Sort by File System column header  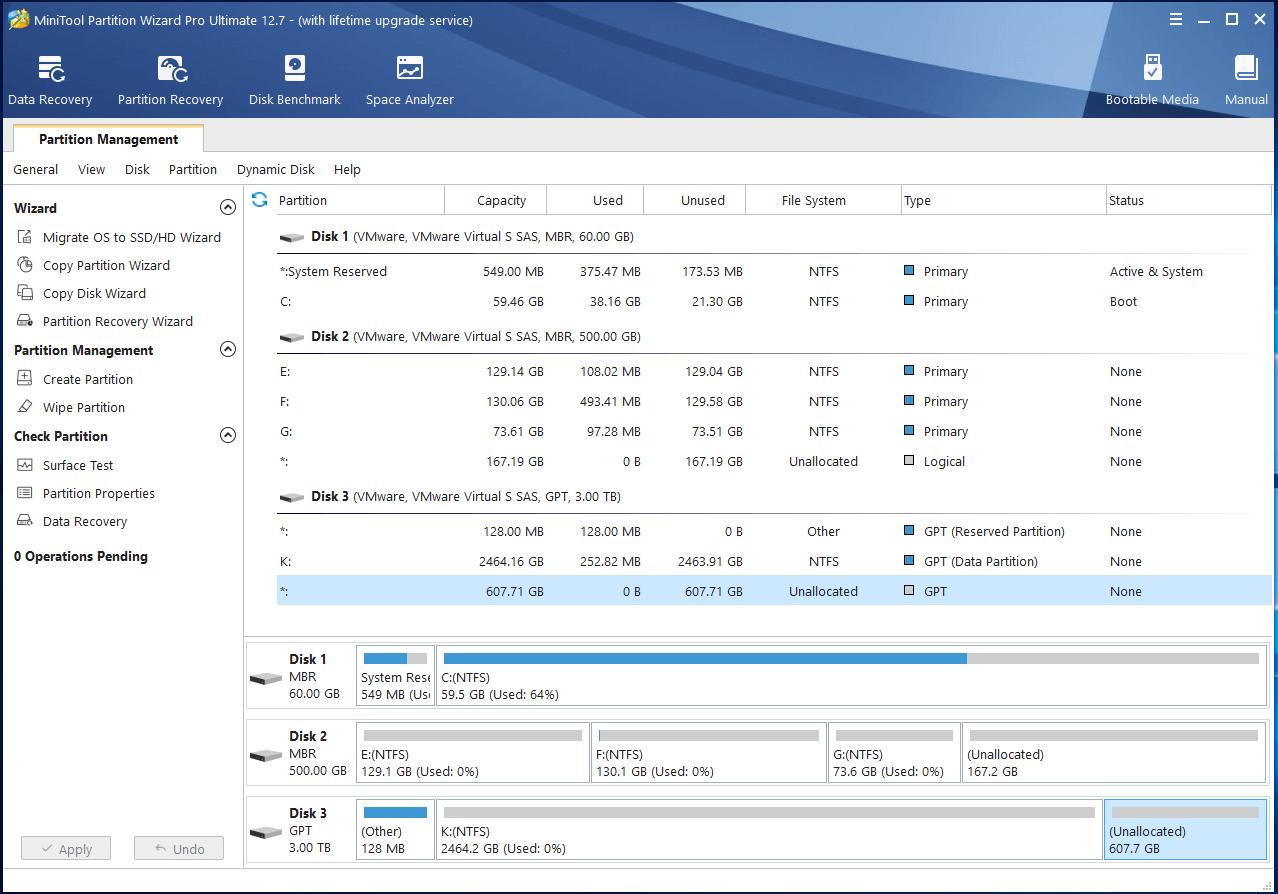point(823,200)
